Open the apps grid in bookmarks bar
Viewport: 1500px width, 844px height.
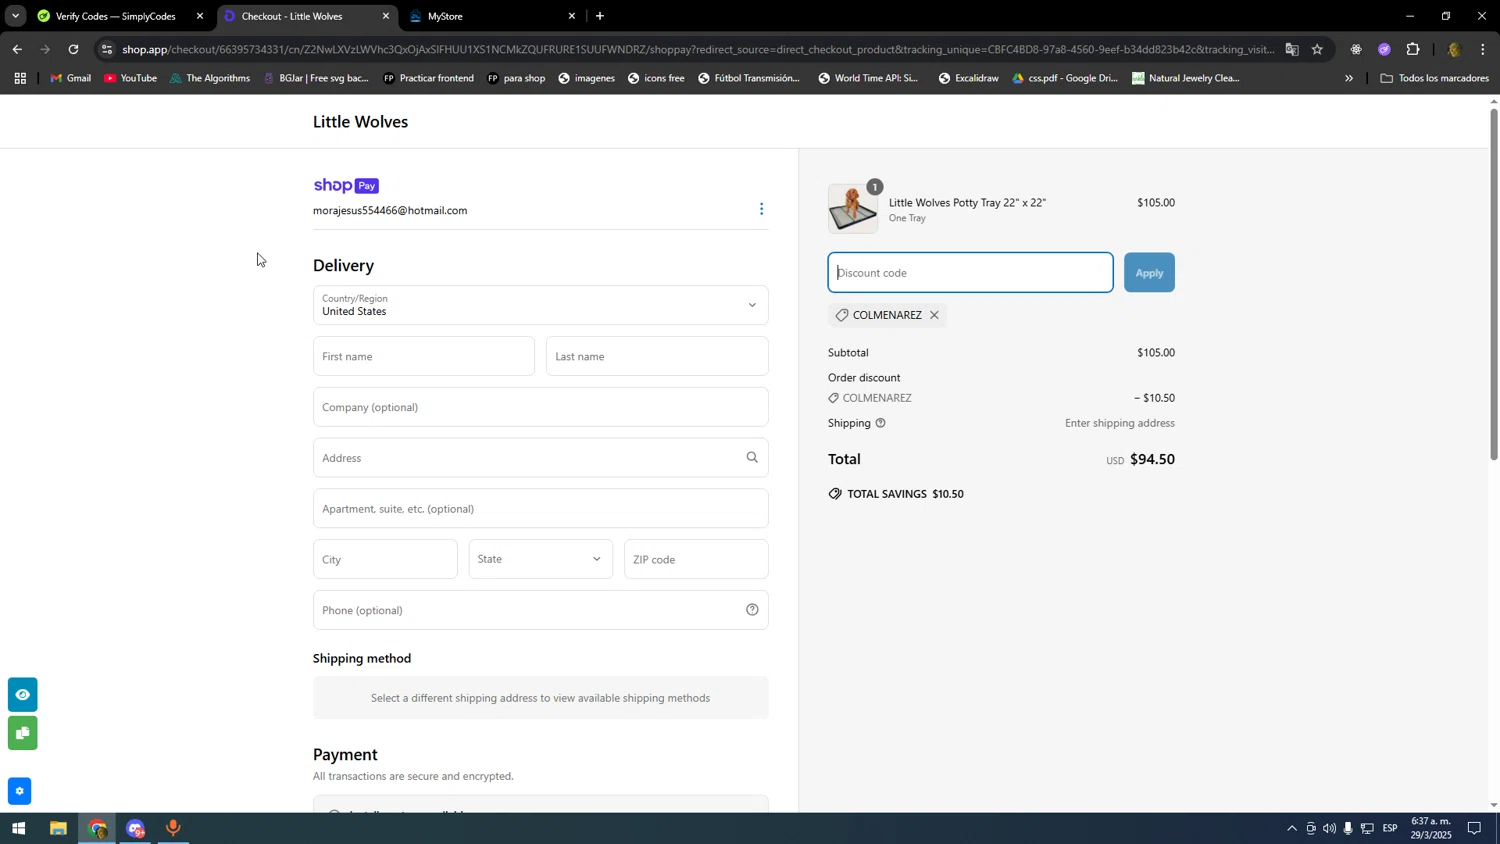click(x=20, y=78)
